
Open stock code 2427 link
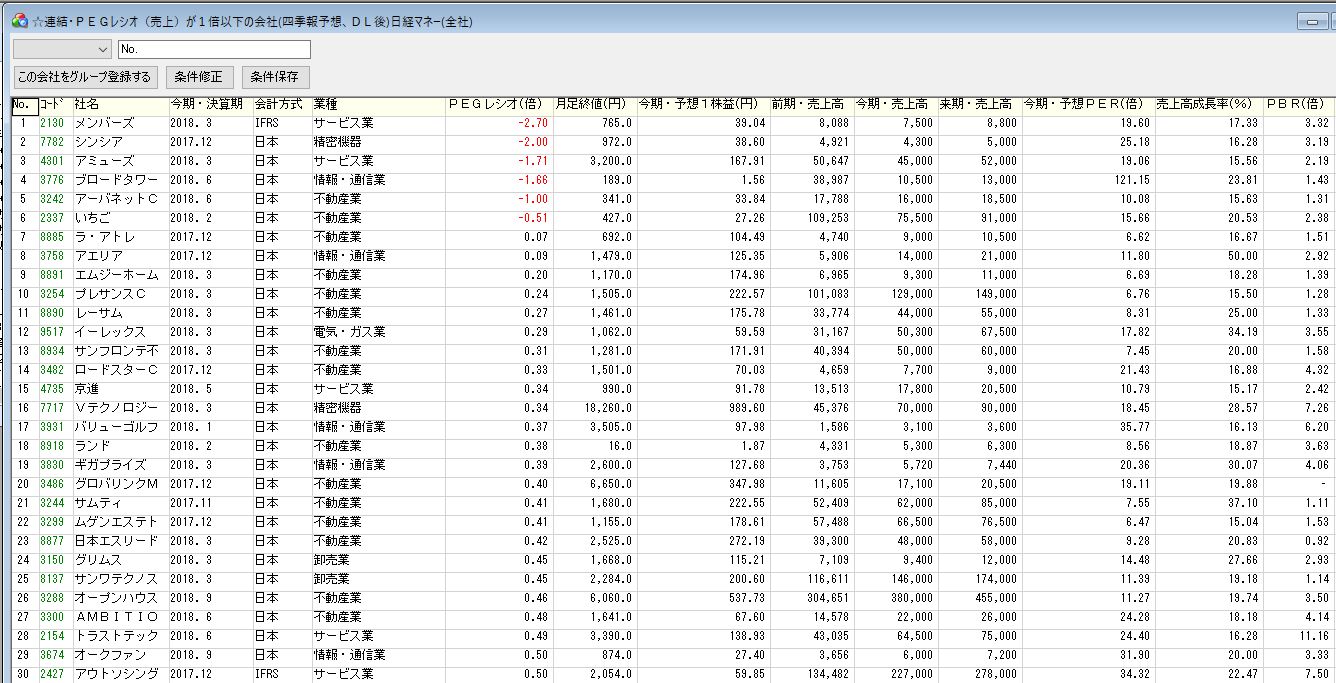coord(52,674)
